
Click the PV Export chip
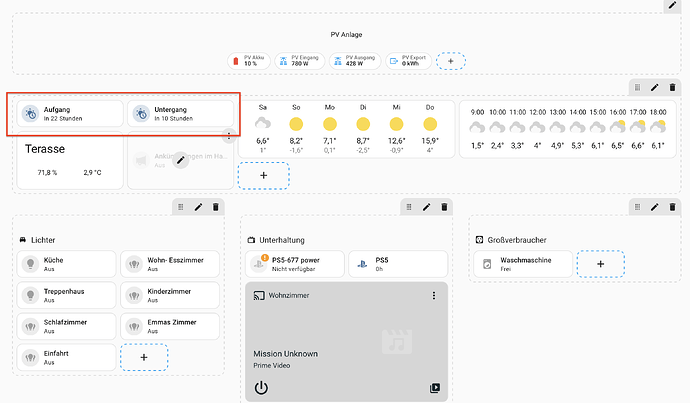pos(408,61)
